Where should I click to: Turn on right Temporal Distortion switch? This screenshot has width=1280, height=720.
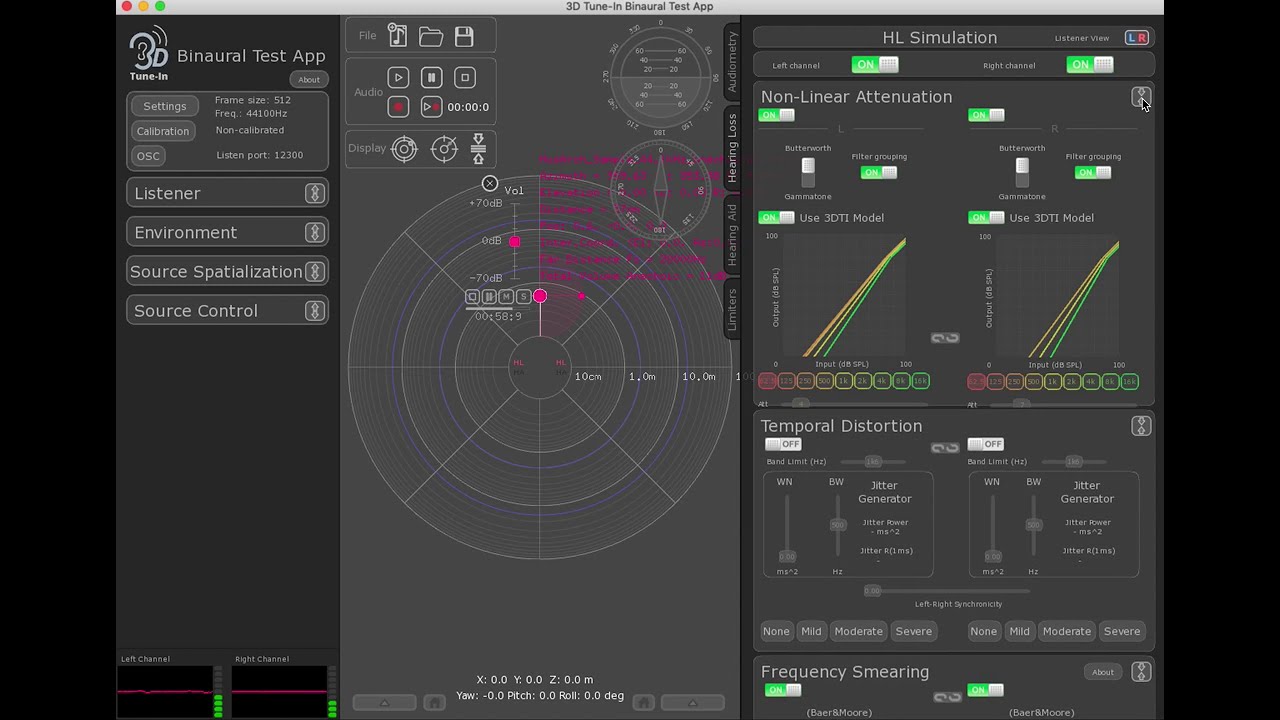click(x=985, y=444)
